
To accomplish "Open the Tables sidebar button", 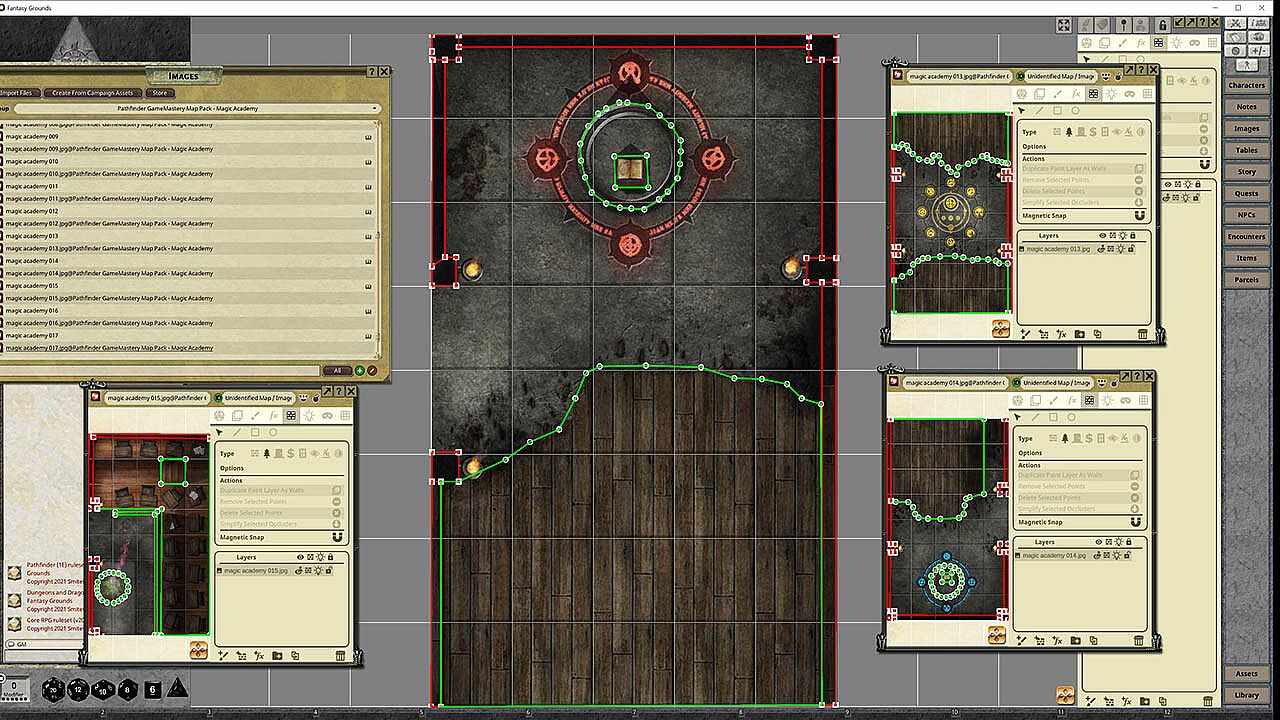I will [x=1246, y=150].
